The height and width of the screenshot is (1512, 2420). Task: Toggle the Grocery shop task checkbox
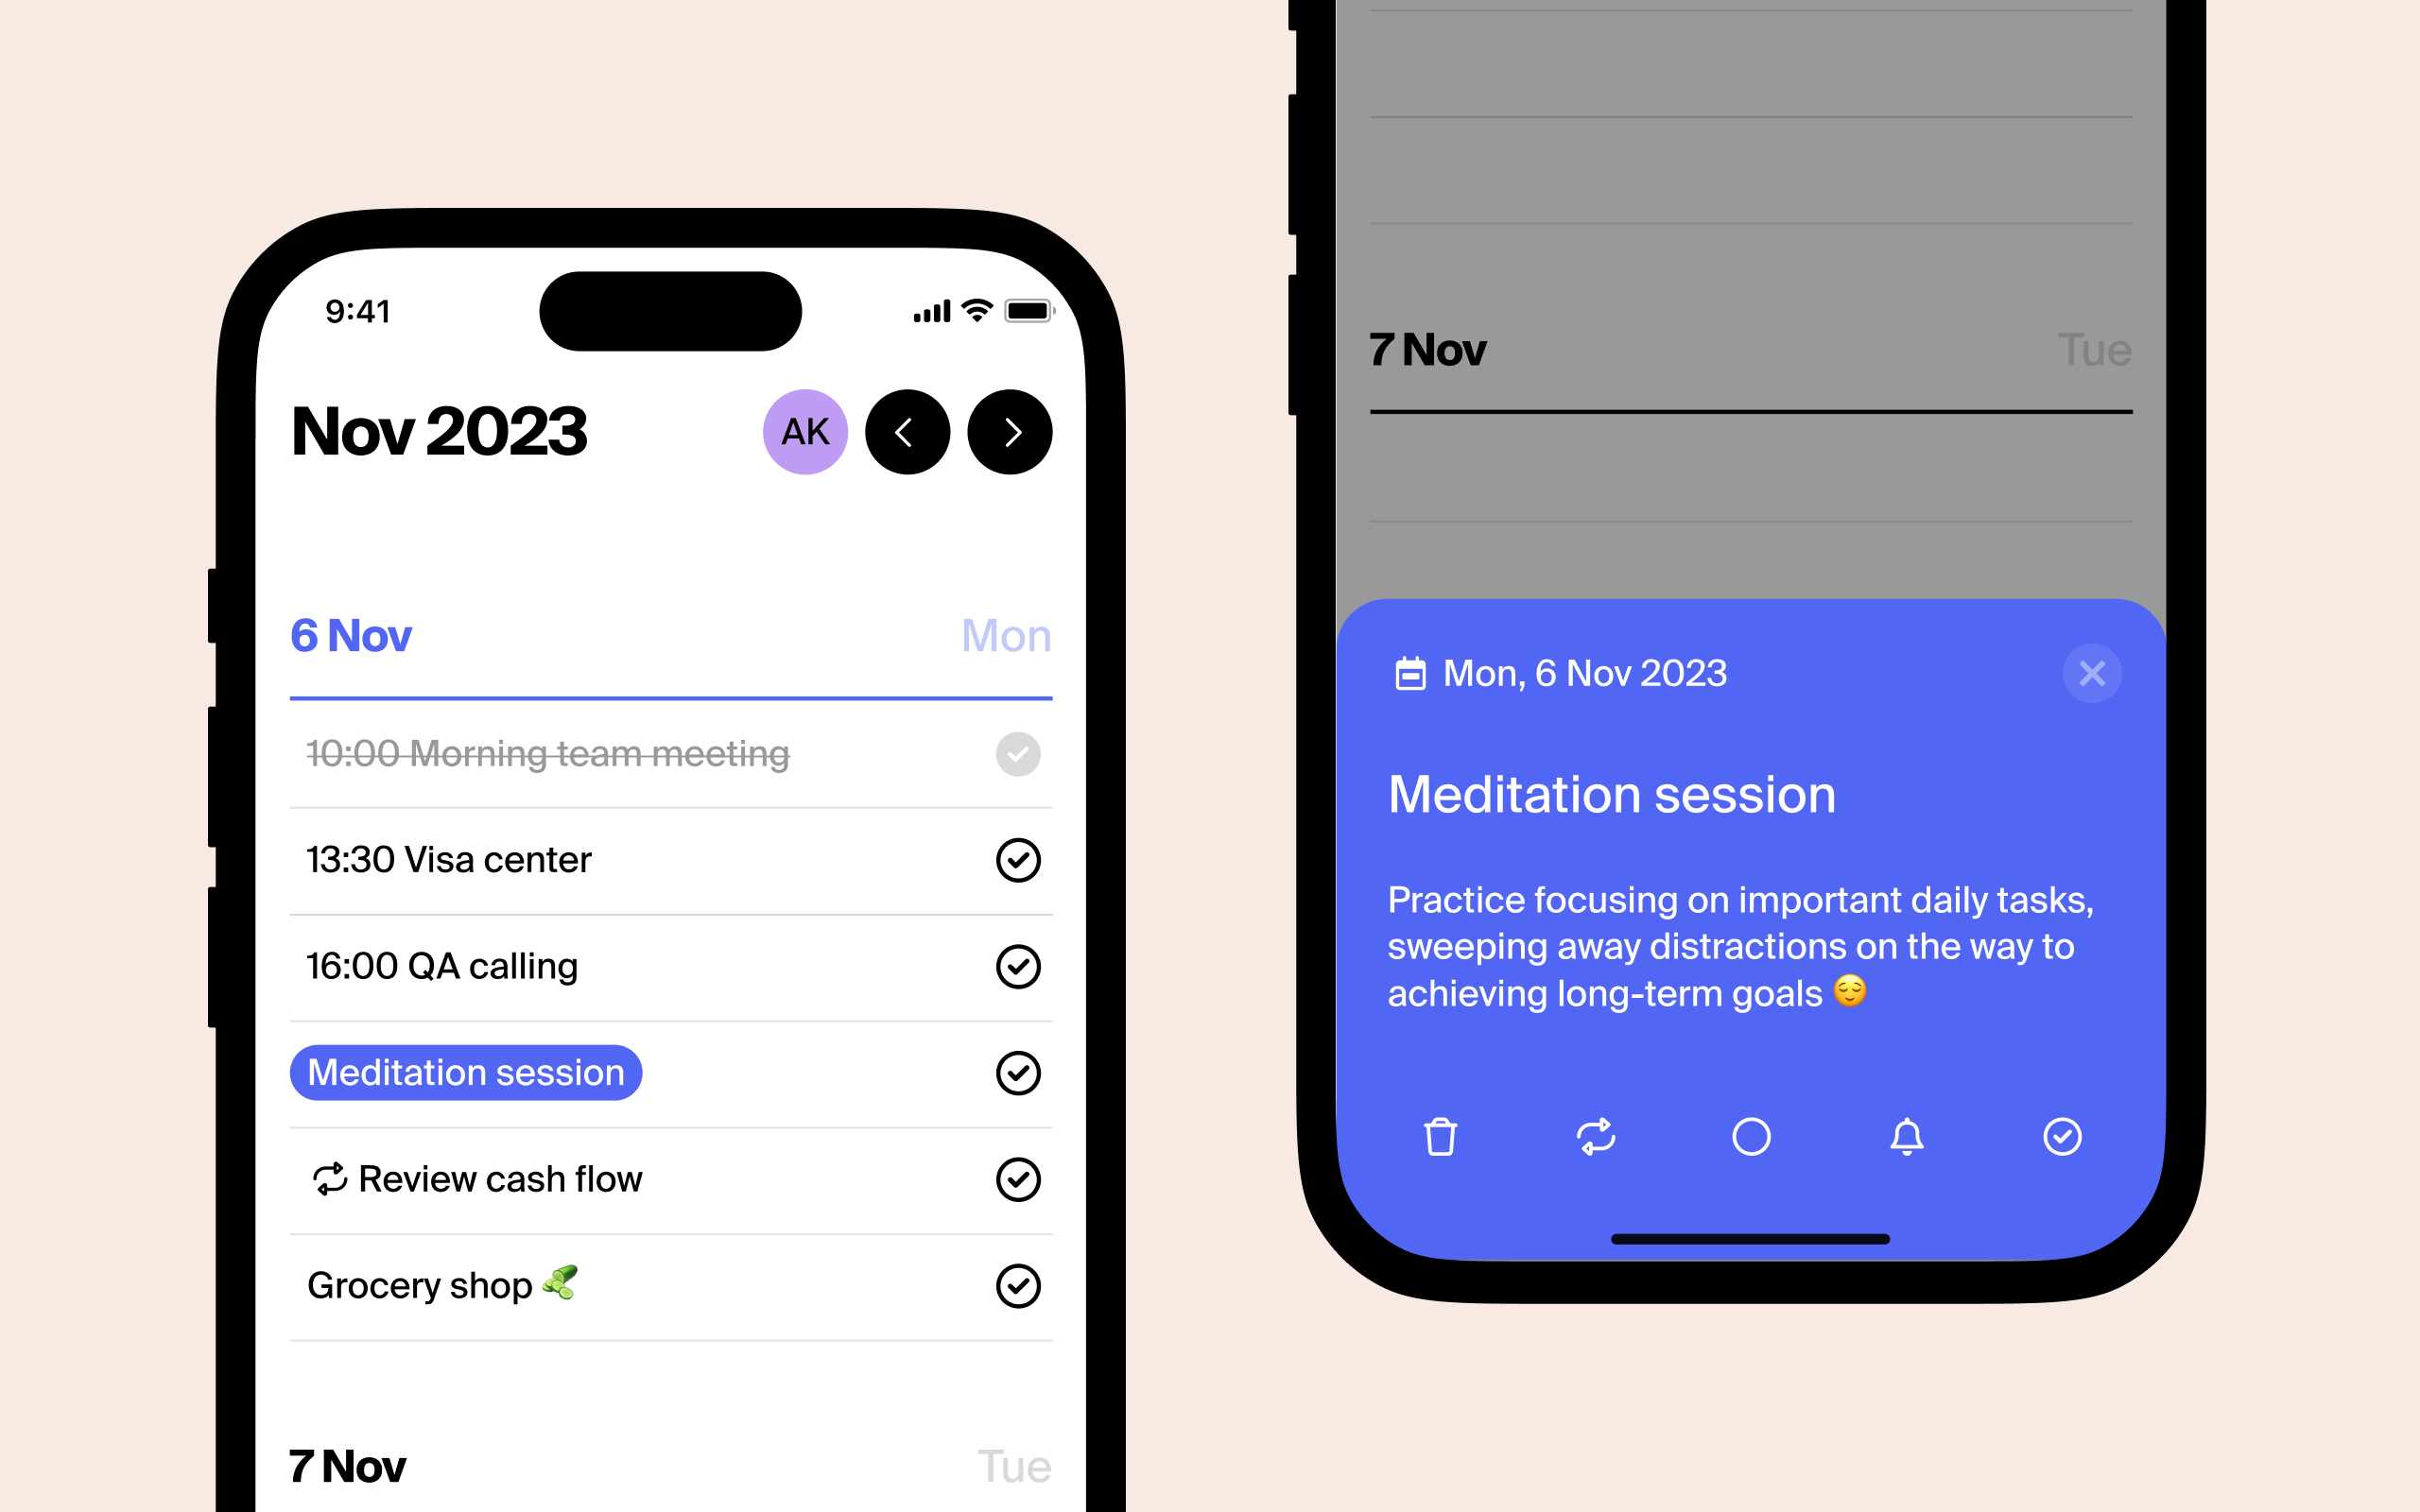[1015, 1284]
